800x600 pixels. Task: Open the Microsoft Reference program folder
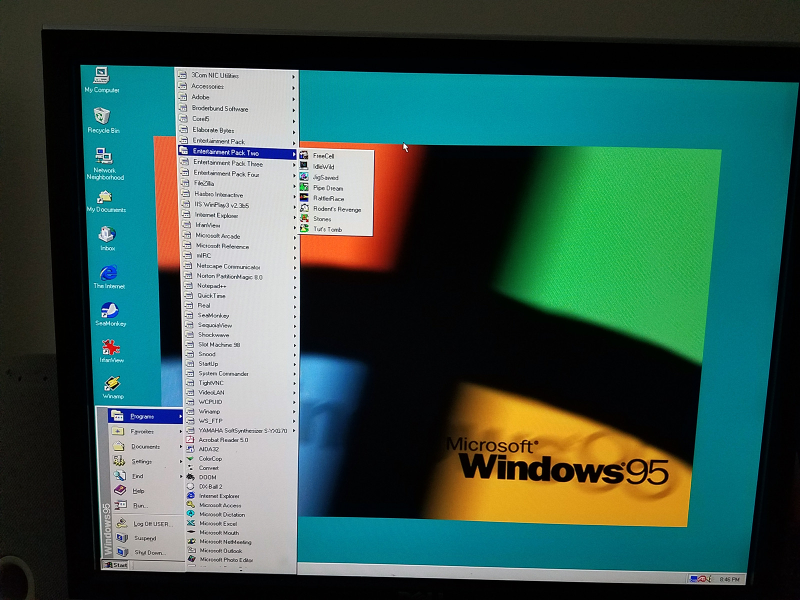239,246
